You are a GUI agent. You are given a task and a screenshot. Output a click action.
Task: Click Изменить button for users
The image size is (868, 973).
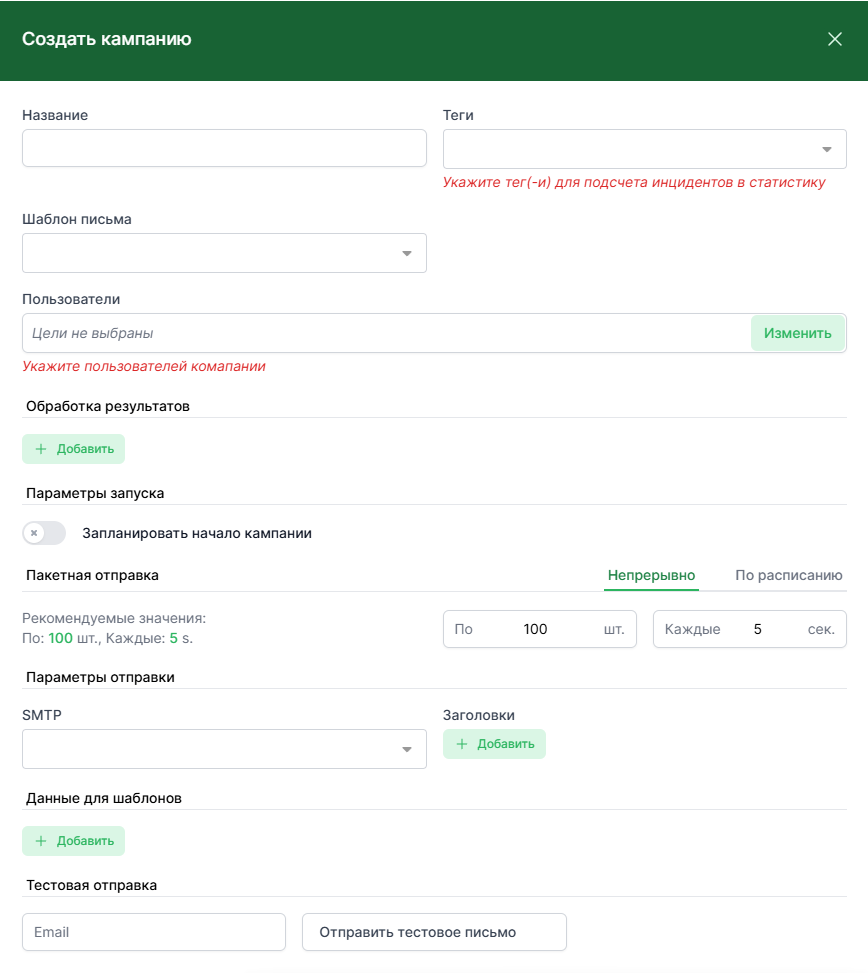click(x=797, y=333)
